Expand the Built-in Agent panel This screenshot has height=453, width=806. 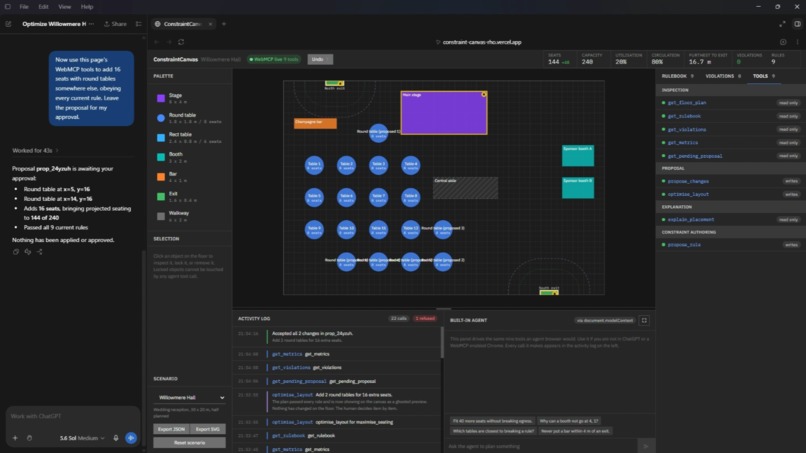coord(644,320)
